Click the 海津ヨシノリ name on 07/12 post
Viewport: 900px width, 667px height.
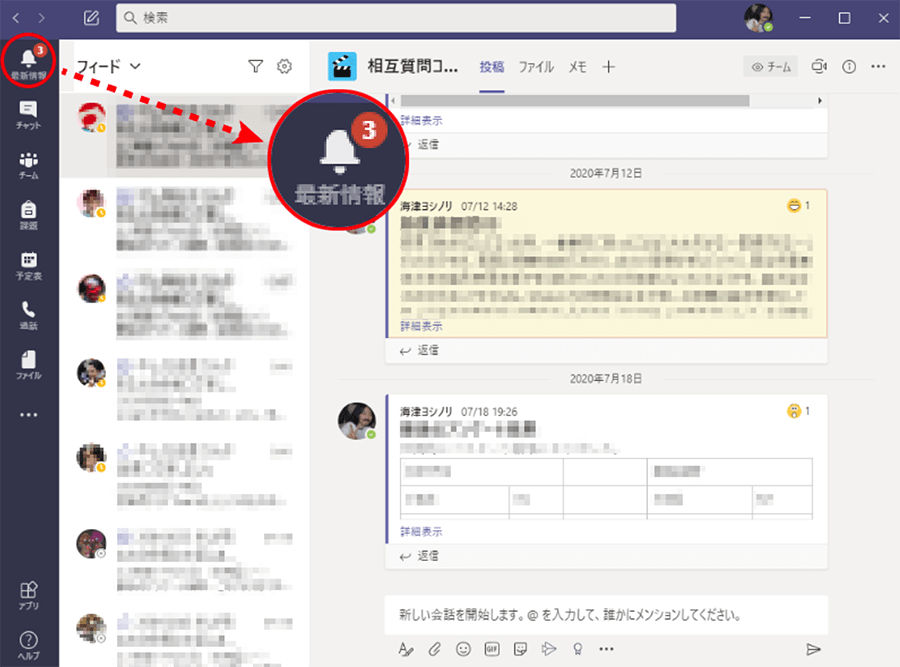tap(426, 206)
